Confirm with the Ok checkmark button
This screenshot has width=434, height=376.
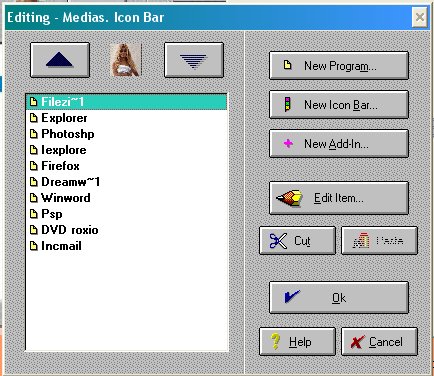[339, 297]
